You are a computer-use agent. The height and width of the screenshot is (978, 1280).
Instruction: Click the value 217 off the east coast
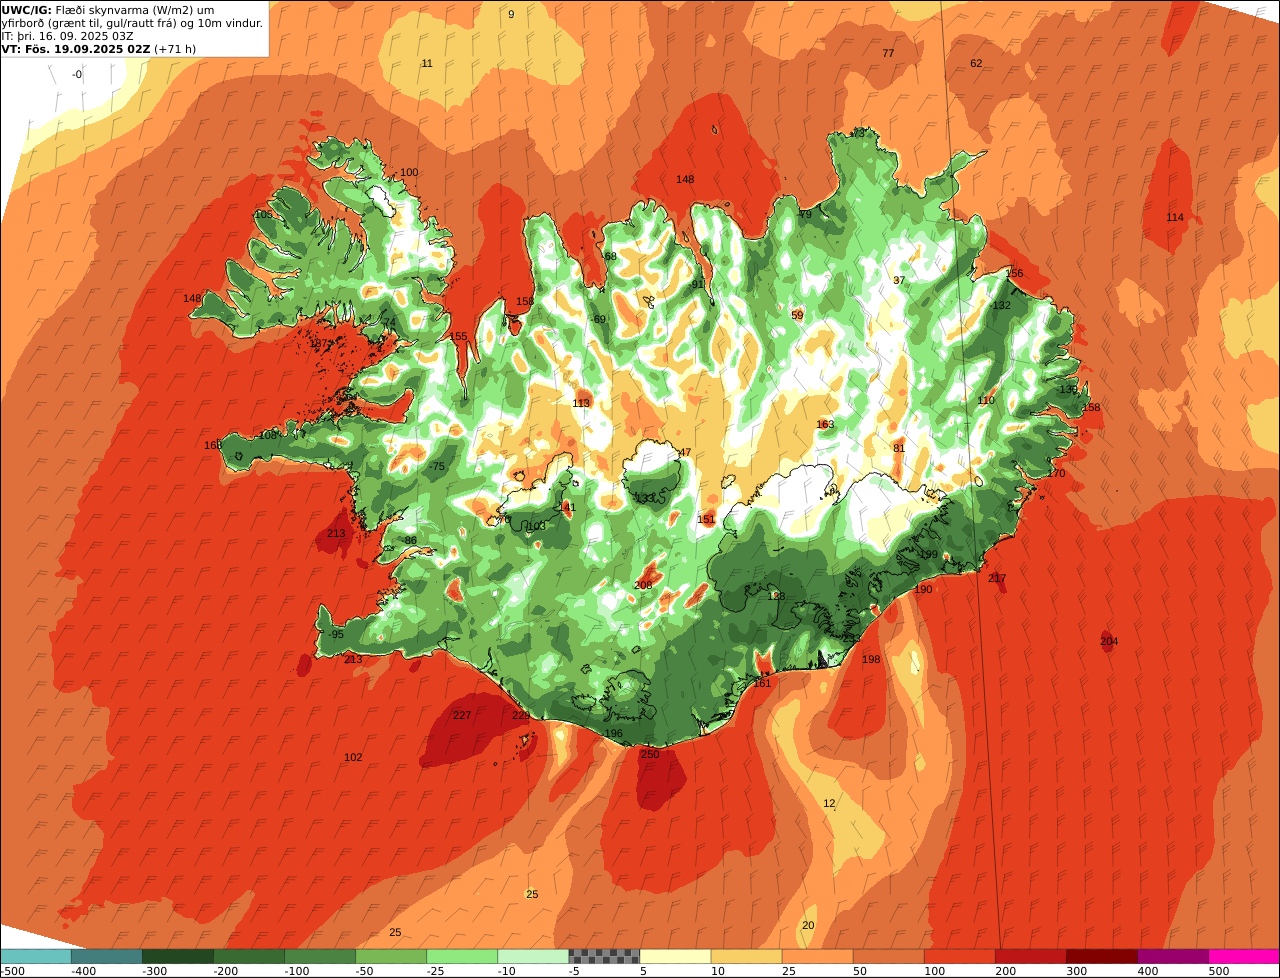click(x=997, y=579)
